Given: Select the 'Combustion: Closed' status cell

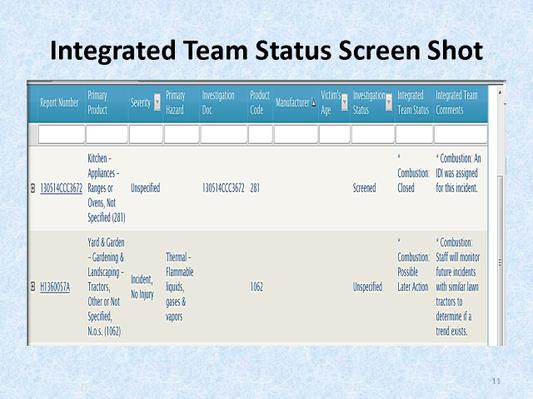Looking at the screenshot, I should pyautogui.click(x=413, y=173).
